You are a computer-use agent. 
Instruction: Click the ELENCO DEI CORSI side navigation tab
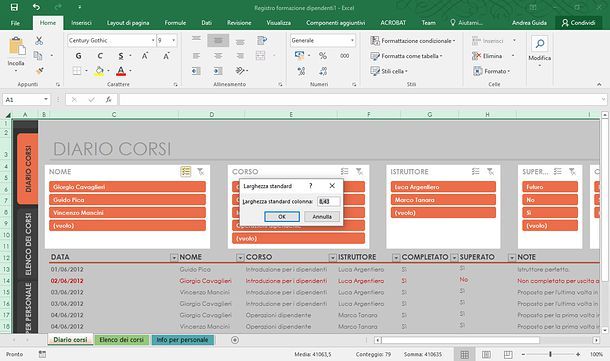(x=28, y=244)
